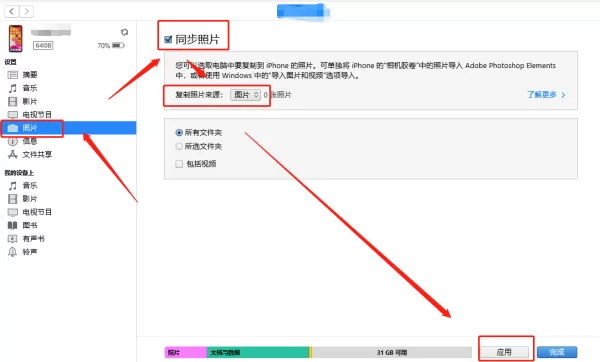Screen dimensions: 600x362
Task: Open 影片 film icon under 设置
Action: (13, 101)
